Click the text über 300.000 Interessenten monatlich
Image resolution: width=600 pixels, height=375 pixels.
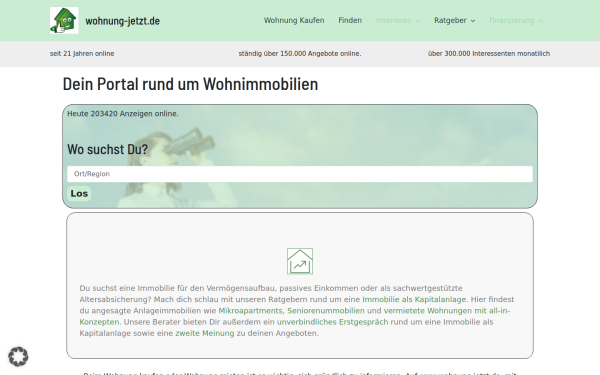click(x=489, y=54)
